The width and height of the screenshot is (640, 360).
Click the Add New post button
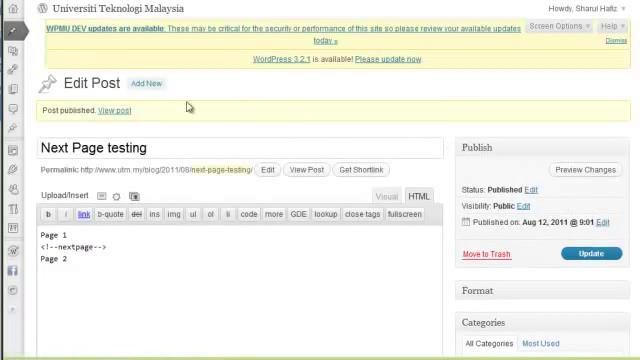coord(147,83)
